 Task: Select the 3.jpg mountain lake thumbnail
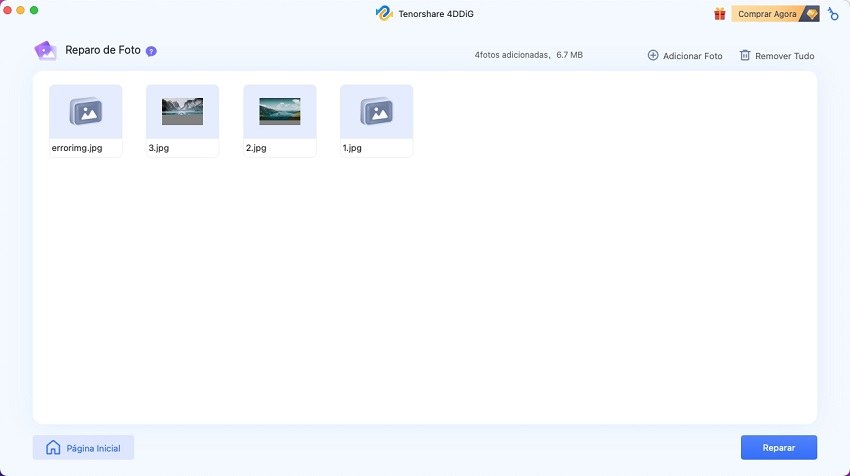[x=183, y=112]
